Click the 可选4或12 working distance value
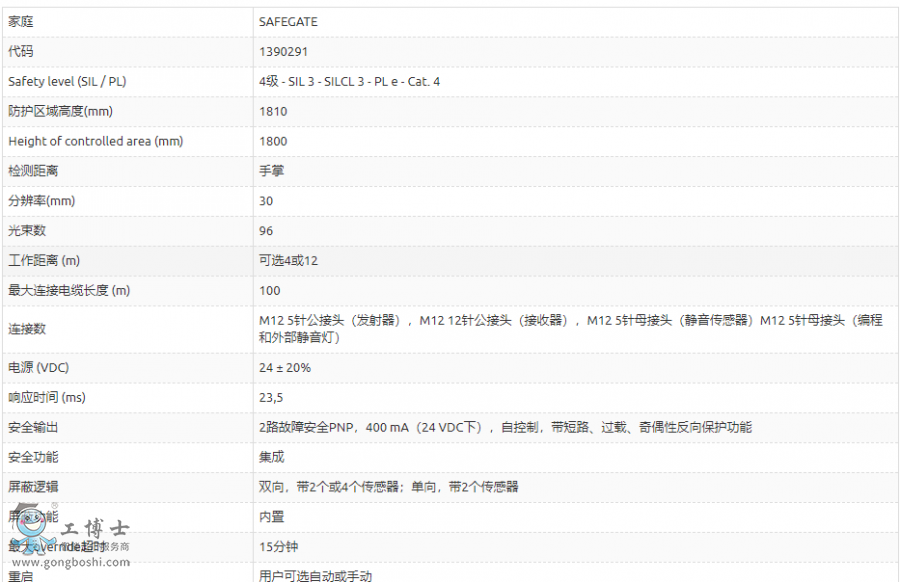 pos(288,261)
